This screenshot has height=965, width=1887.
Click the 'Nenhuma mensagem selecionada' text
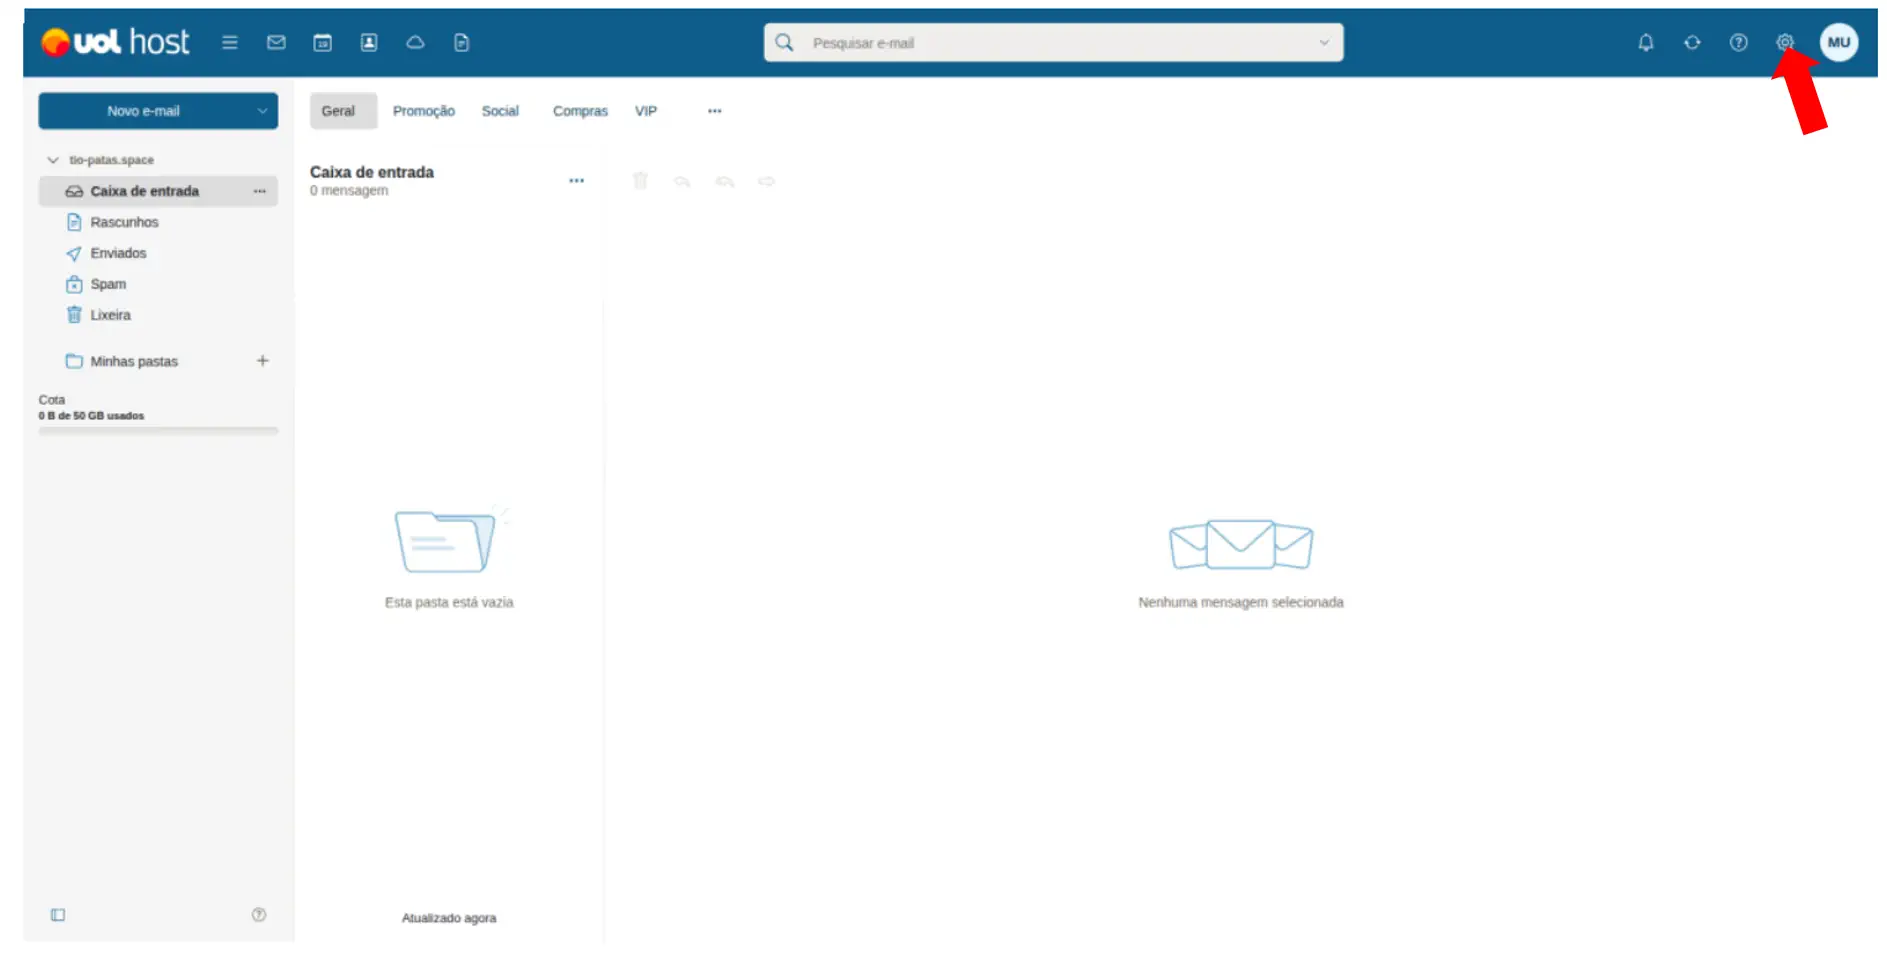pos(1240,603)
